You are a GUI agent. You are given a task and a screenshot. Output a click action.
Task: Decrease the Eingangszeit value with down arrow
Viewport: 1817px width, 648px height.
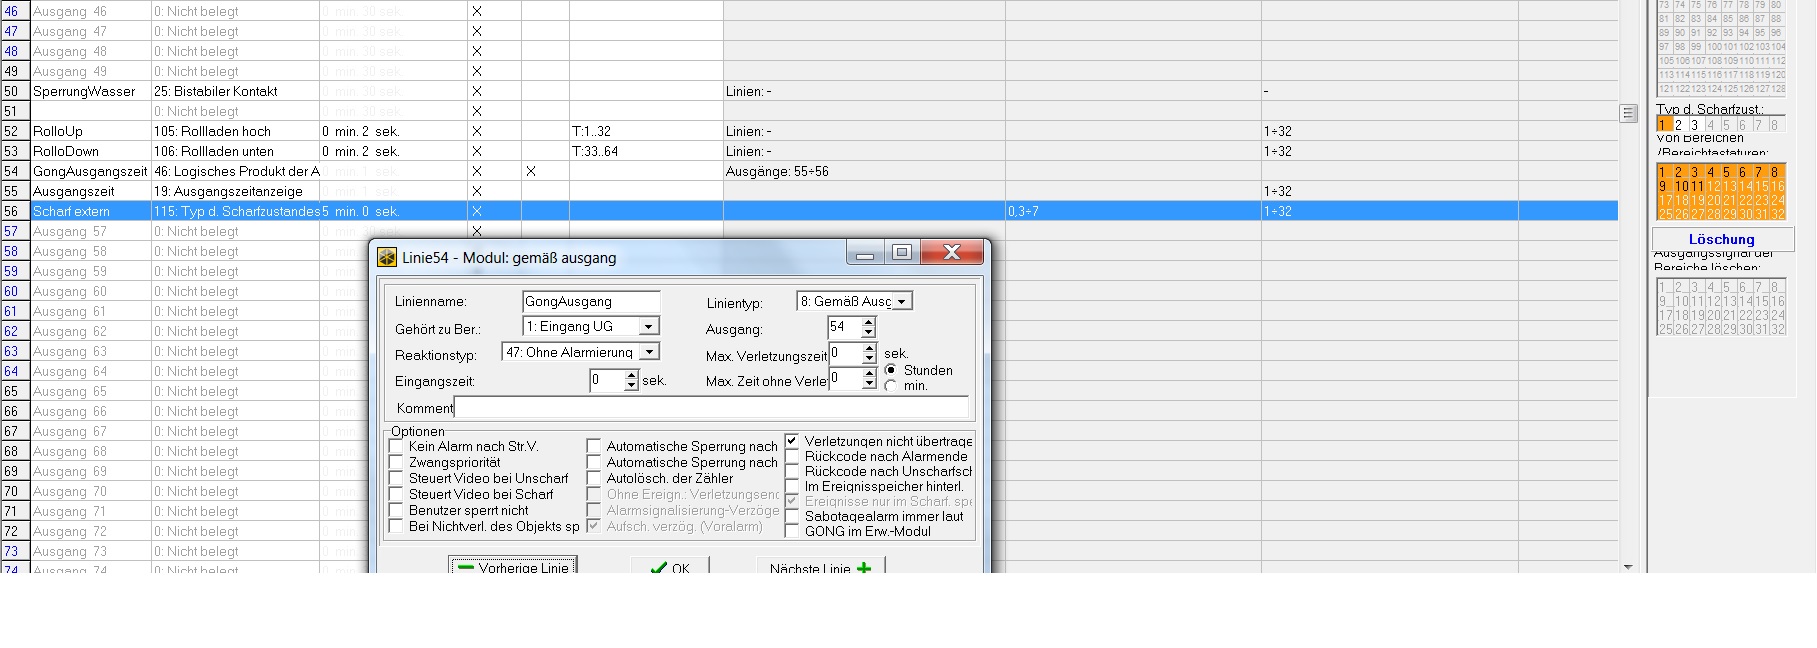[x=631, y=386]
